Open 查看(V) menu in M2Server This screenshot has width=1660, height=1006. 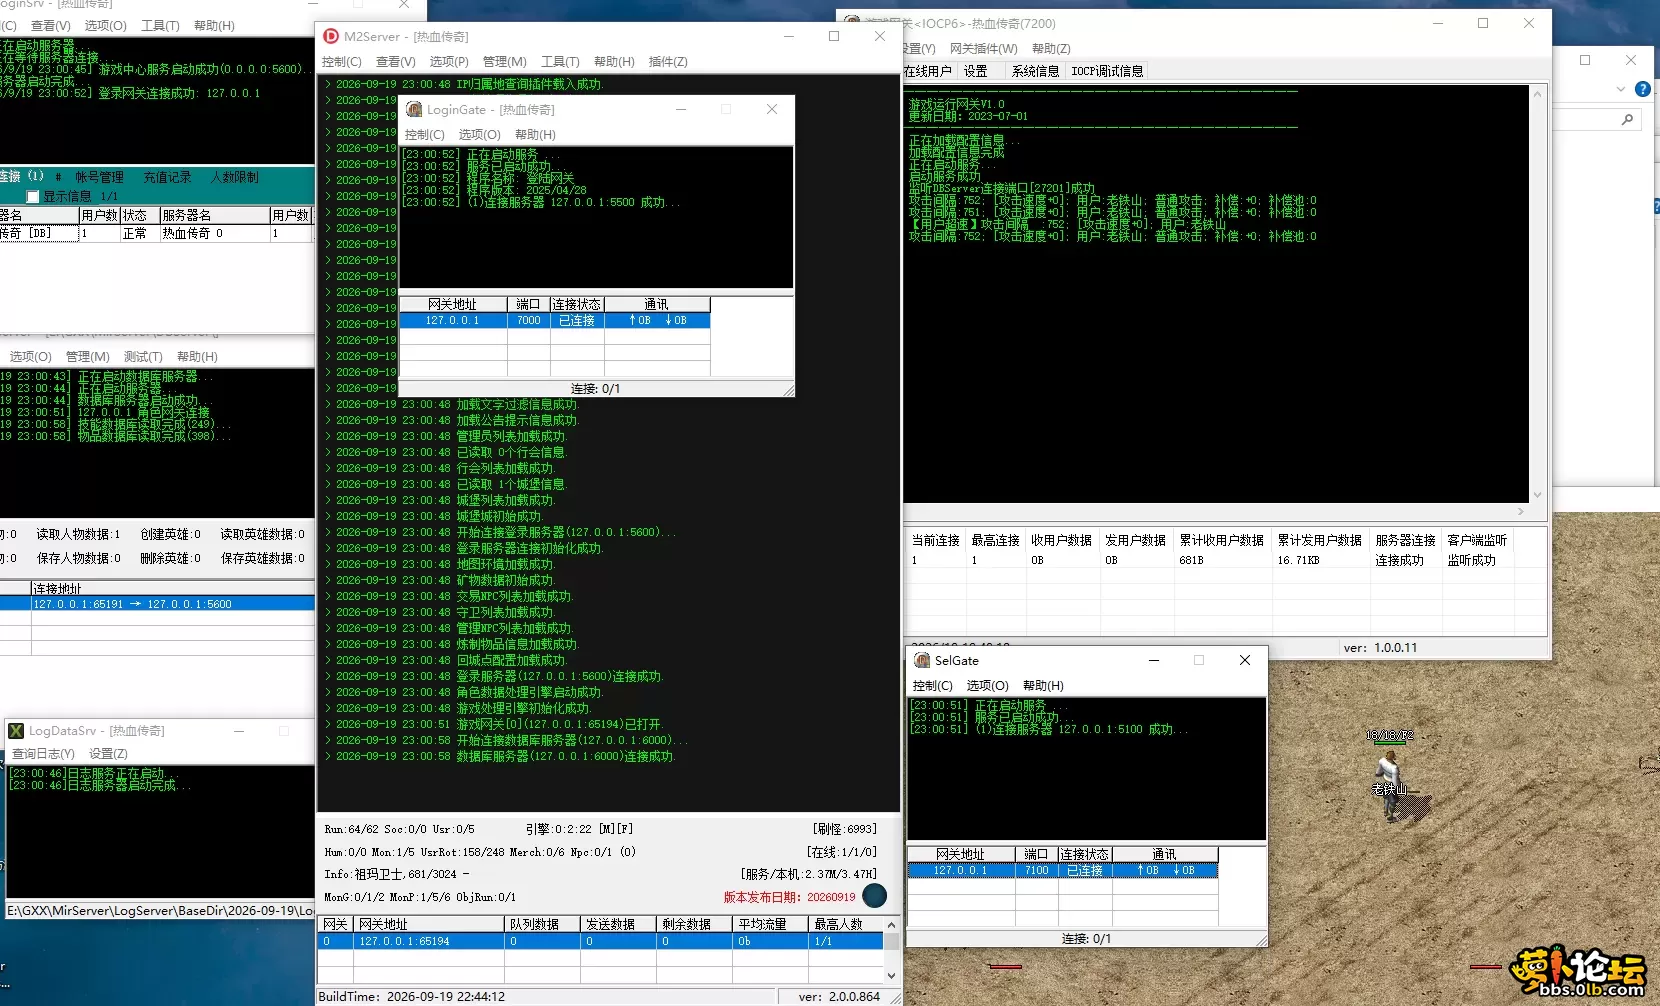tap(395, 62)
